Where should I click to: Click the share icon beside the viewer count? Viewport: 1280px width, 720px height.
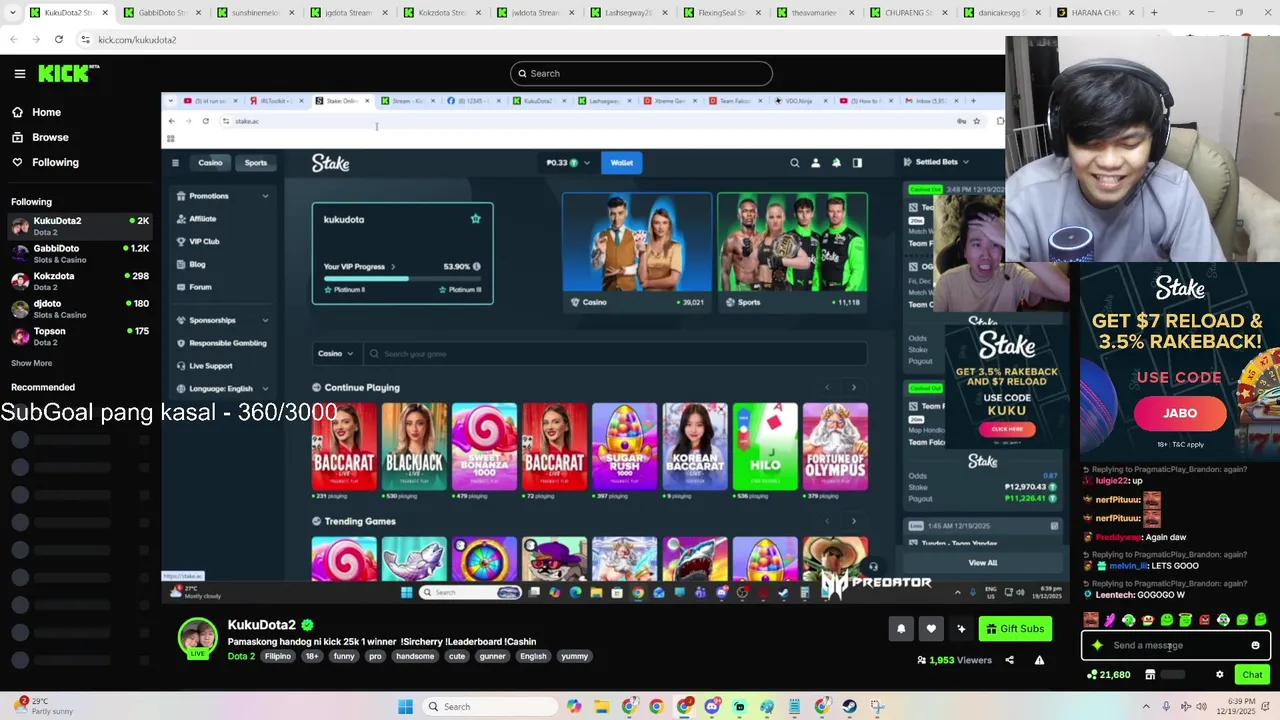[x=1009, y=660]
